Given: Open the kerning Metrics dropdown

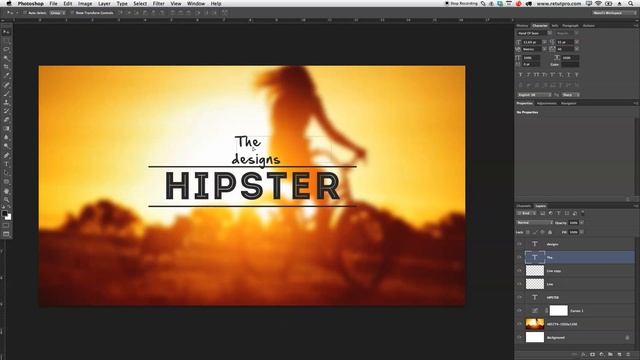Looking at the screenshot, I should coord(544,49).
